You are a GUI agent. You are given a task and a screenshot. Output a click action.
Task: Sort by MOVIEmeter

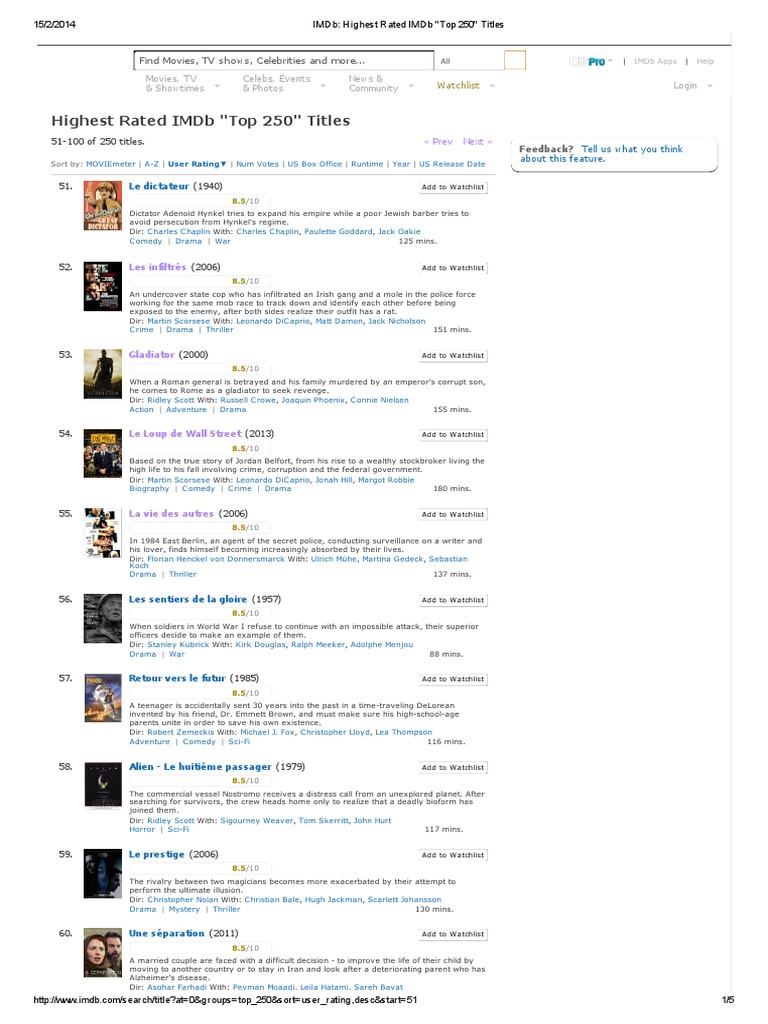tap(110, 164)
